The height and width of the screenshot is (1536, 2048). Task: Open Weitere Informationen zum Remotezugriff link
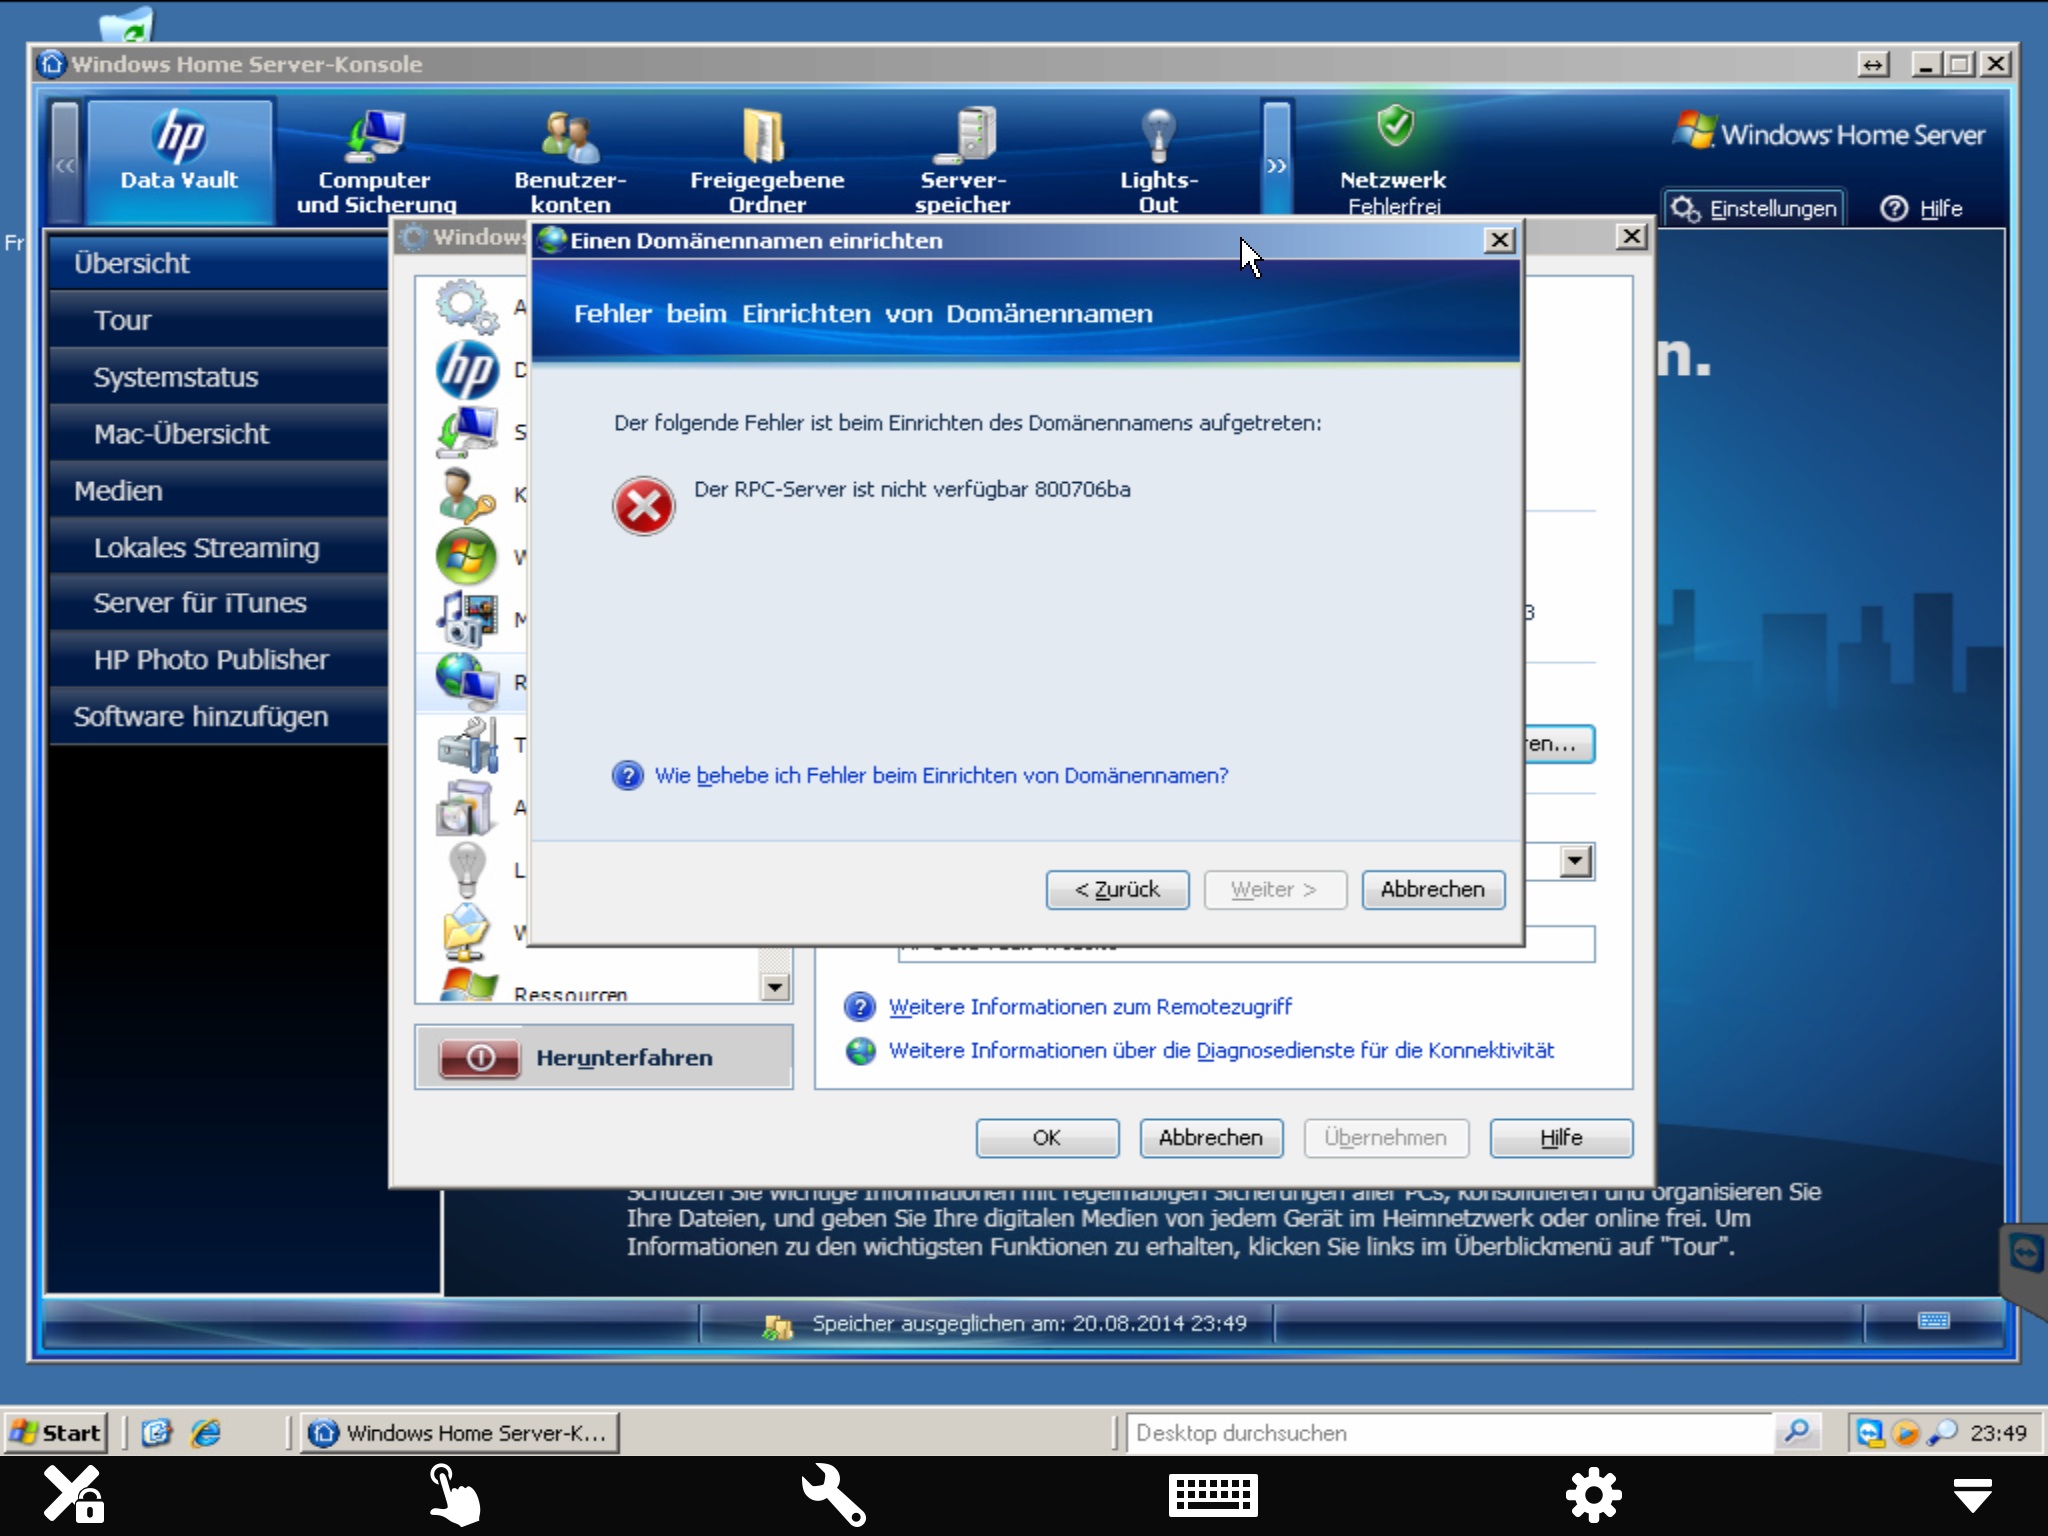coord(1090,1007)
